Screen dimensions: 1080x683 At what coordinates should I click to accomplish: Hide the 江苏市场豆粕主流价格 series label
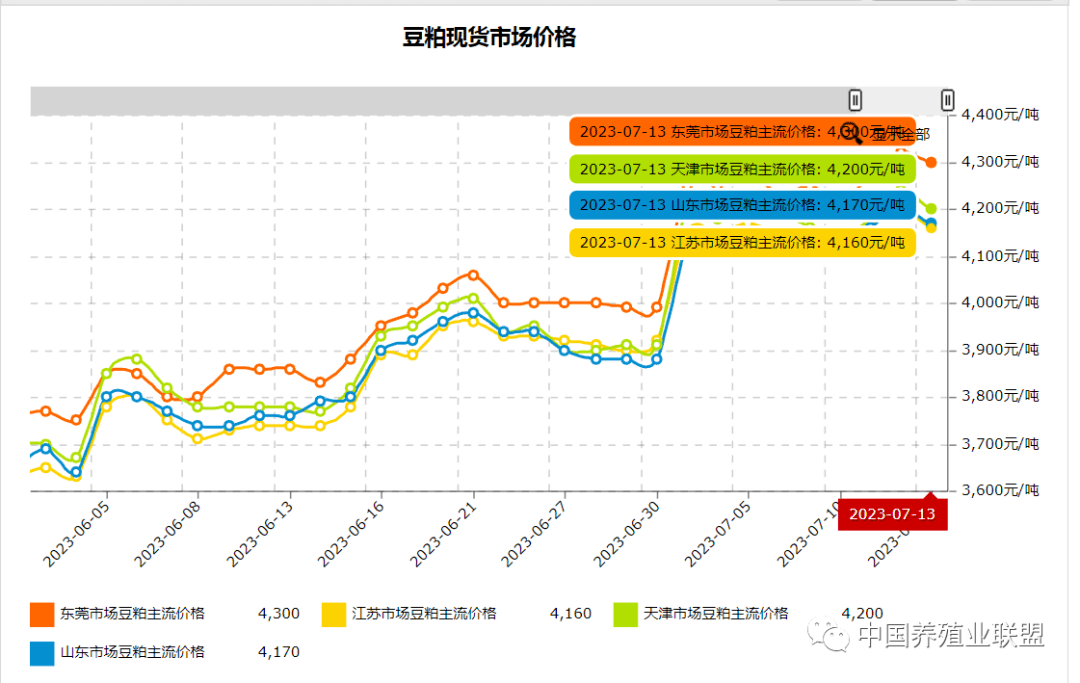[424, 613]
